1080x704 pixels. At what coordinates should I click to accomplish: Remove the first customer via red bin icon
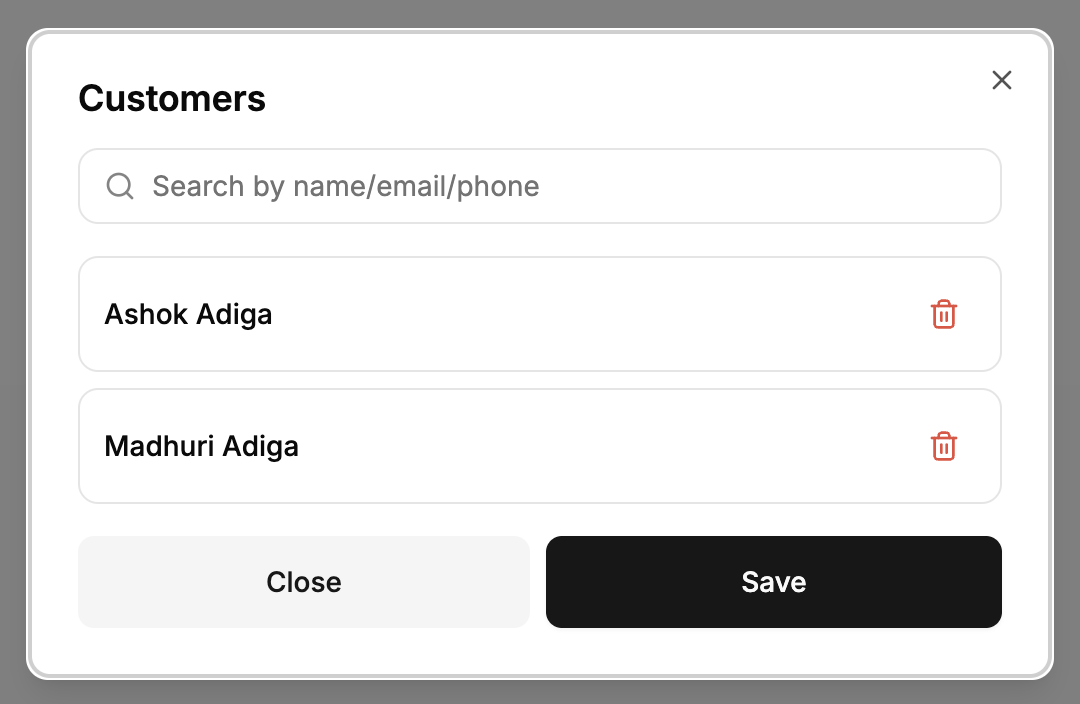(943, 314)
